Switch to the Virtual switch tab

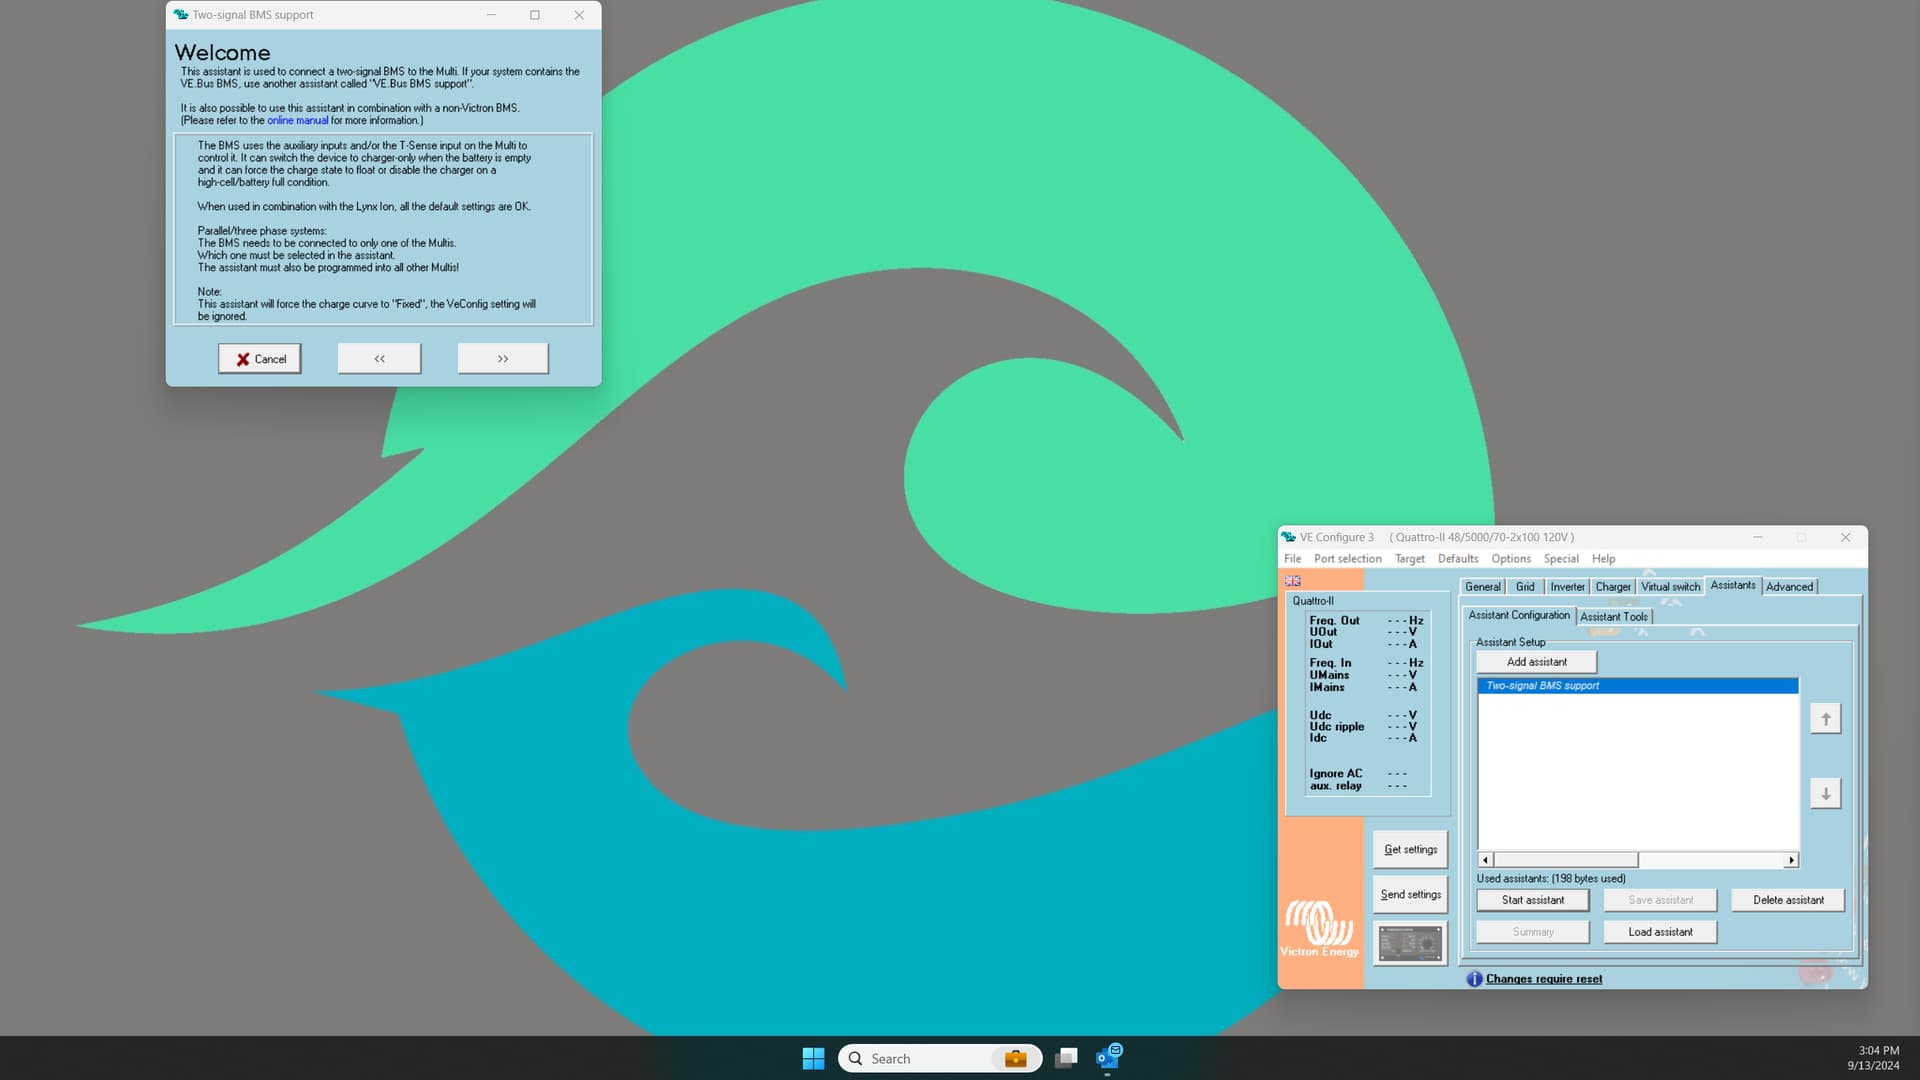(1670, 587)
